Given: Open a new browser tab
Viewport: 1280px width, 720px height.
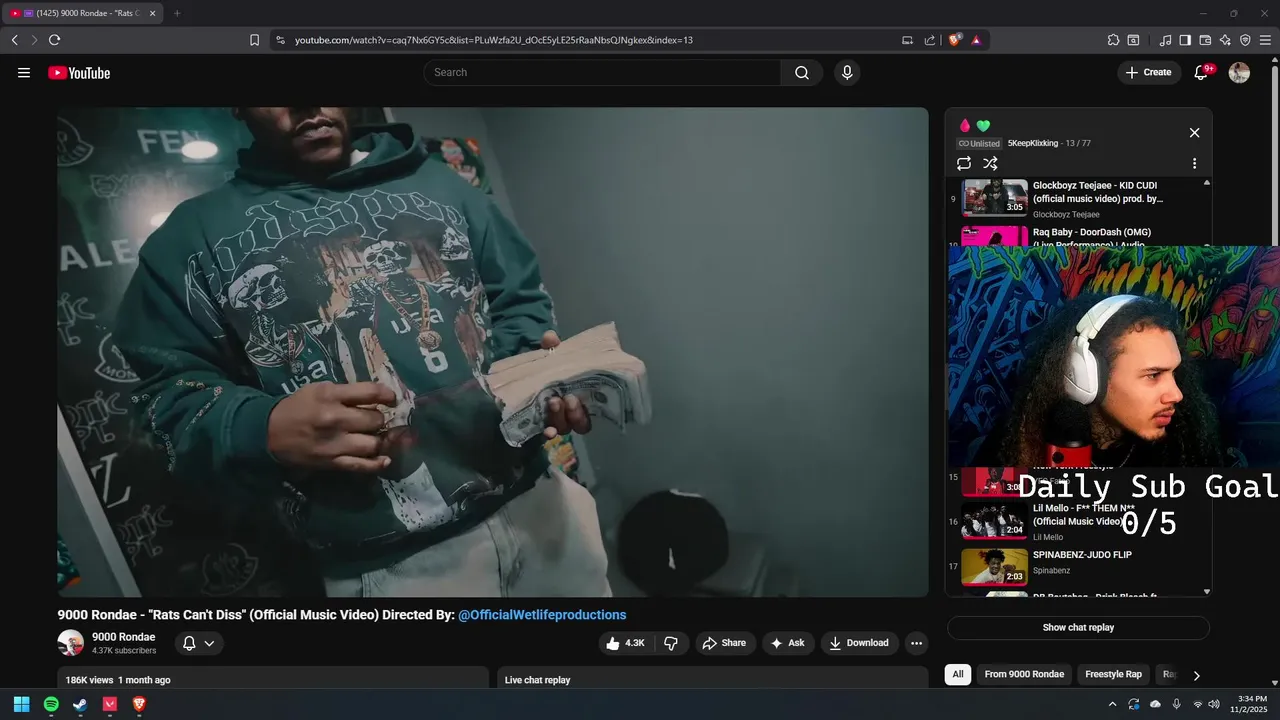Looking at the screenshot, I should click(177, 13).
